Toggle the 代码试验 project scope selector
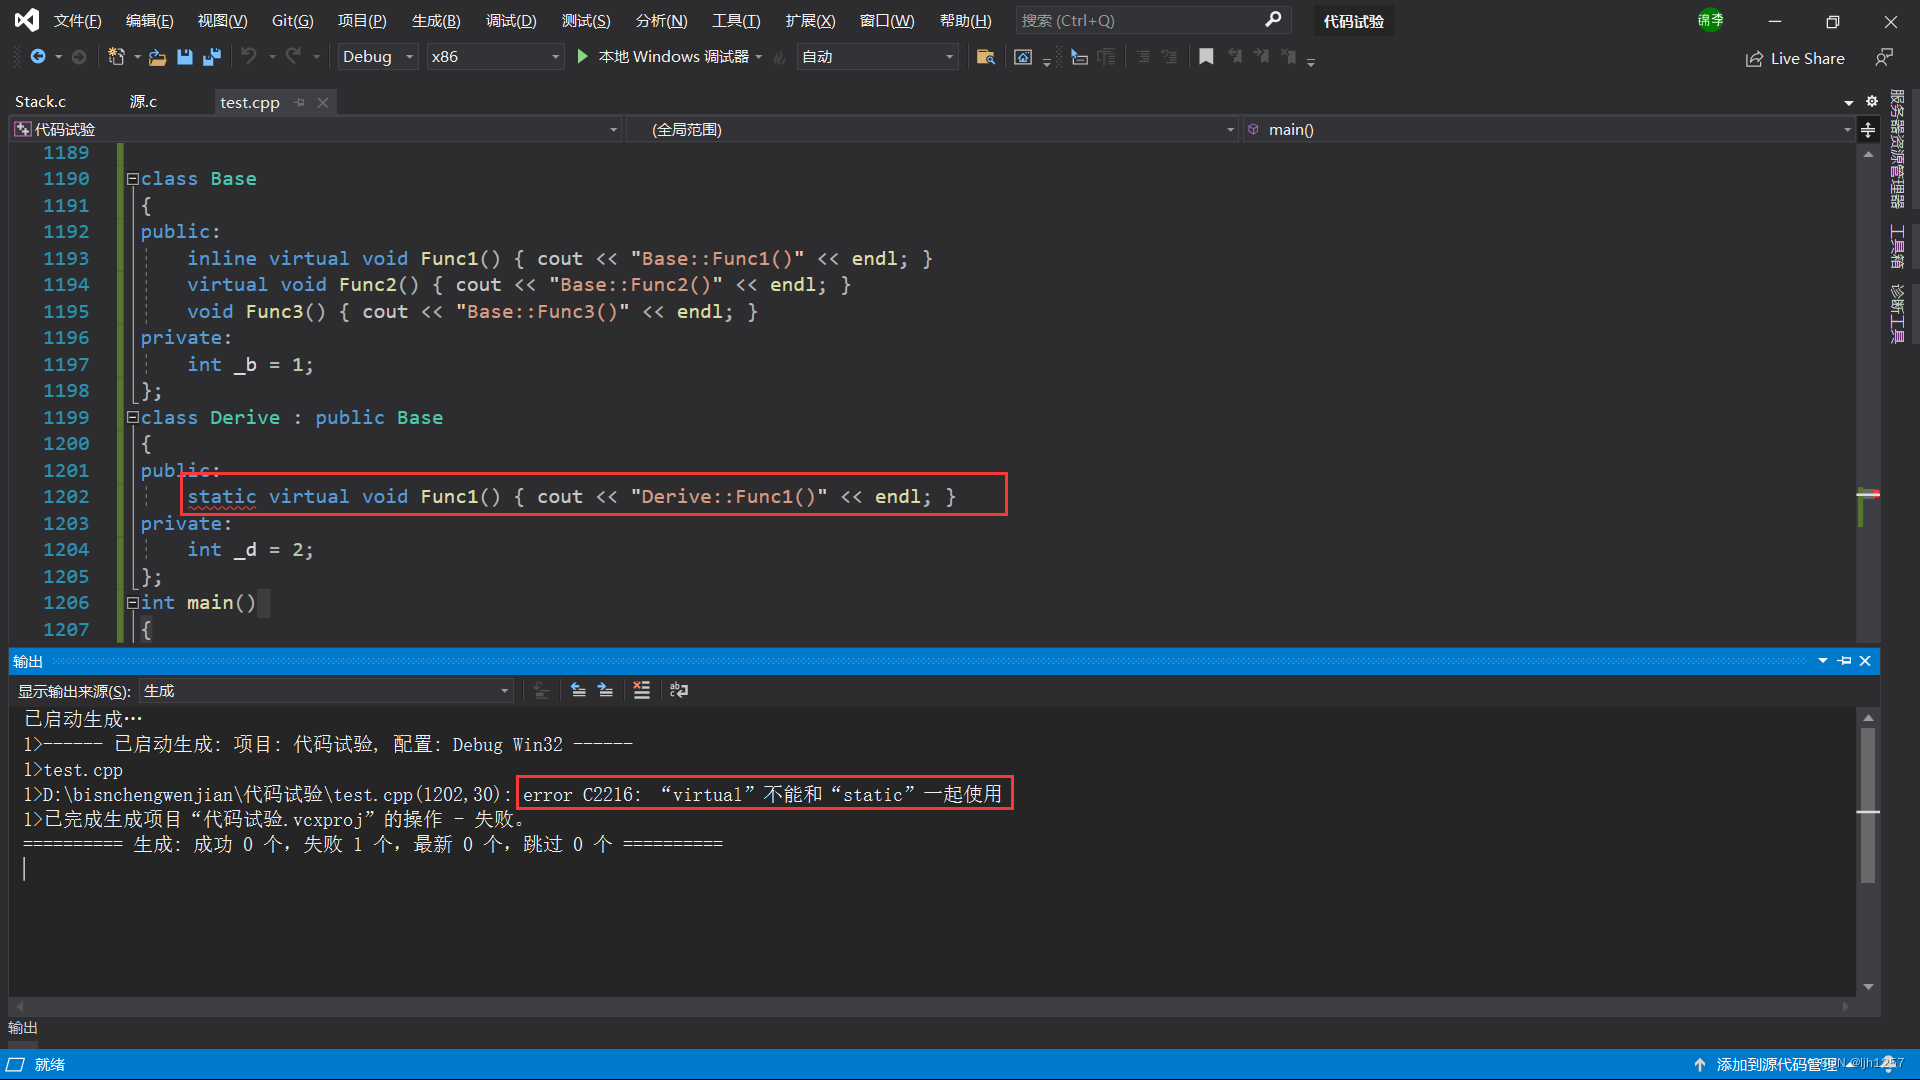1920x1080 pixels. click(x=613, y=128)
